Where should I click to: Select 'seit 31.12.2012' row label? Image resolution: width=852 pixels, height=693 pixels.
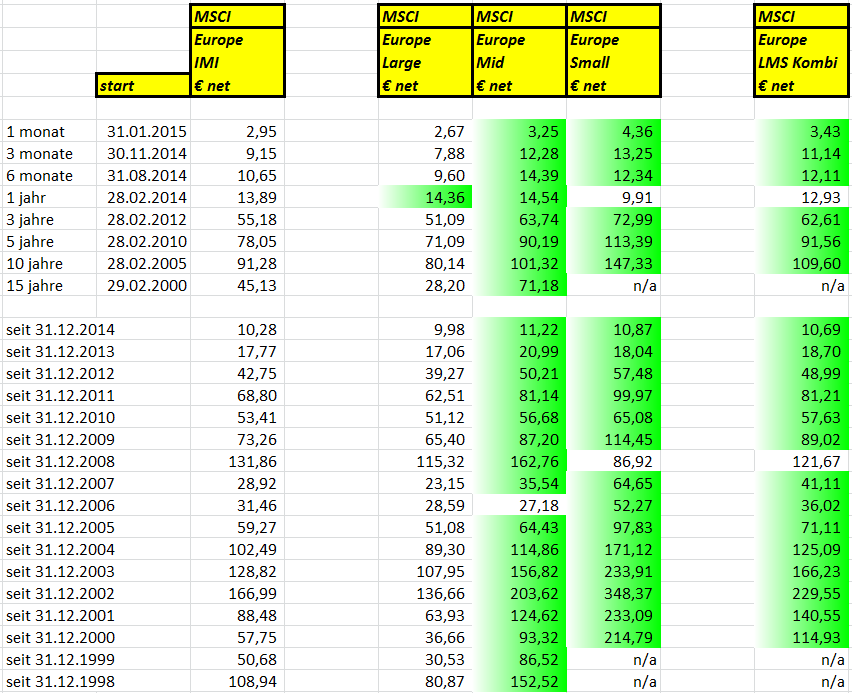[x=60, y=373]
